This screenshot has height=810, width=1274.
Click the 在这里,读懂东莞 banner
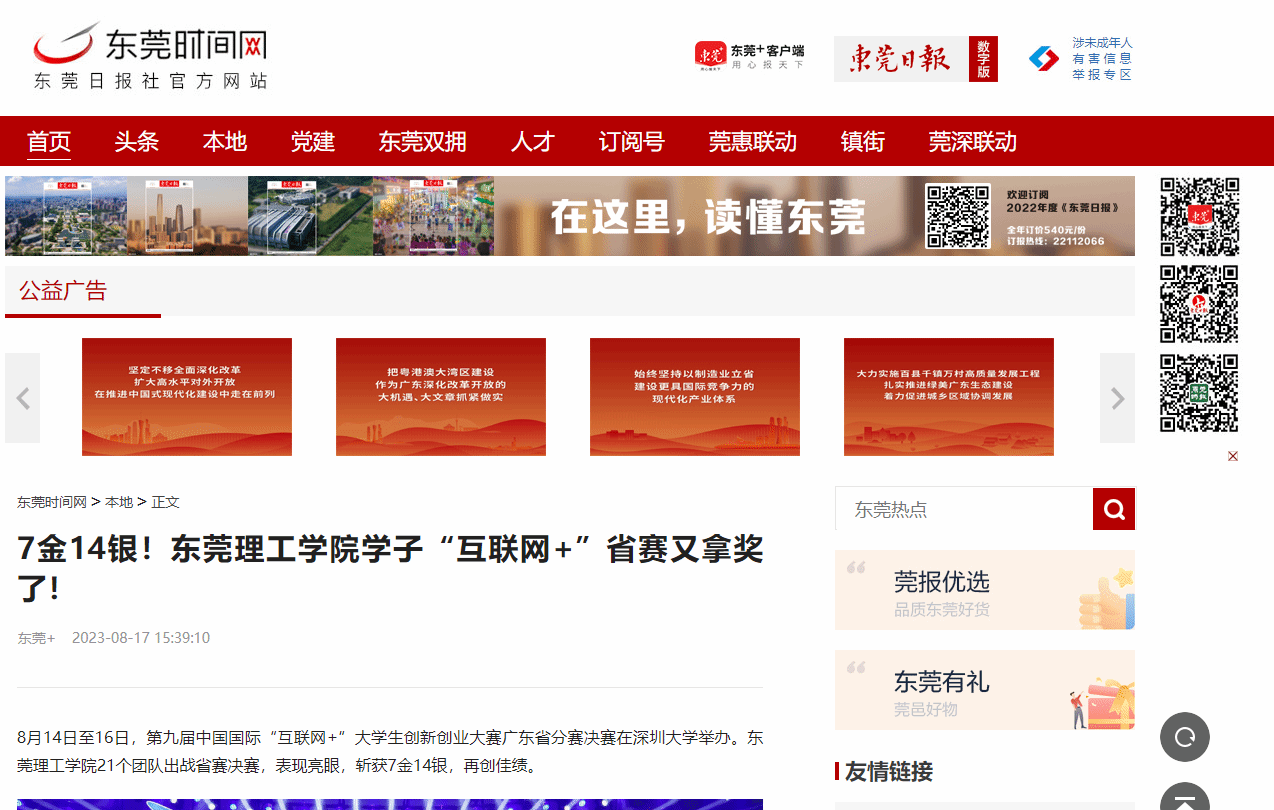tap(570, 216)
